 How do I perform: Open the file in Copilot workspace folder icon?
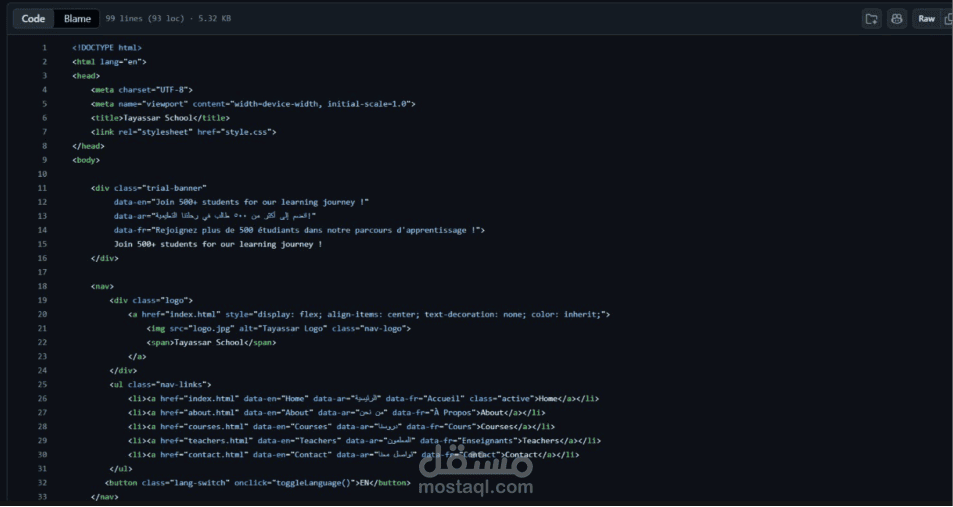point(872,19)
